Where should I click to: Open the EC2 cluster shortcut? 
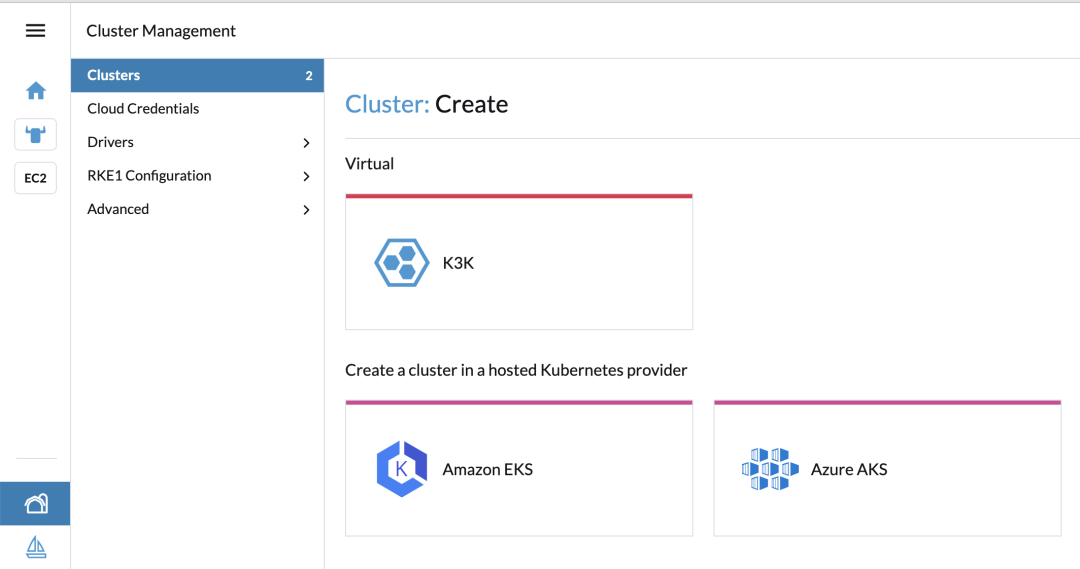[x=36, y=178]
